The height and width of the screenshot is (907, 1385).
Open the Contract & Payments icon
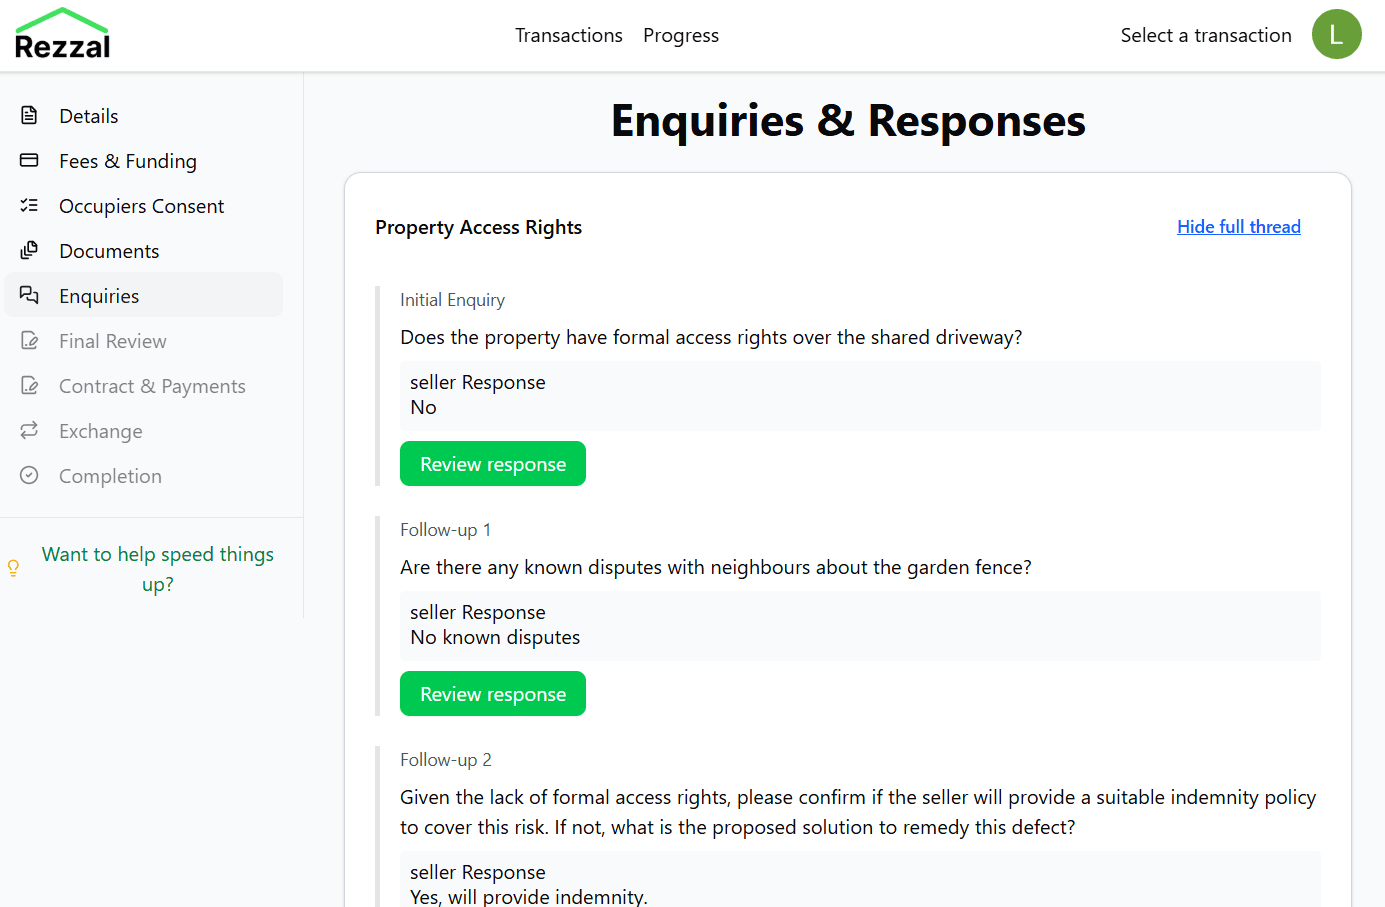point(30,385)
